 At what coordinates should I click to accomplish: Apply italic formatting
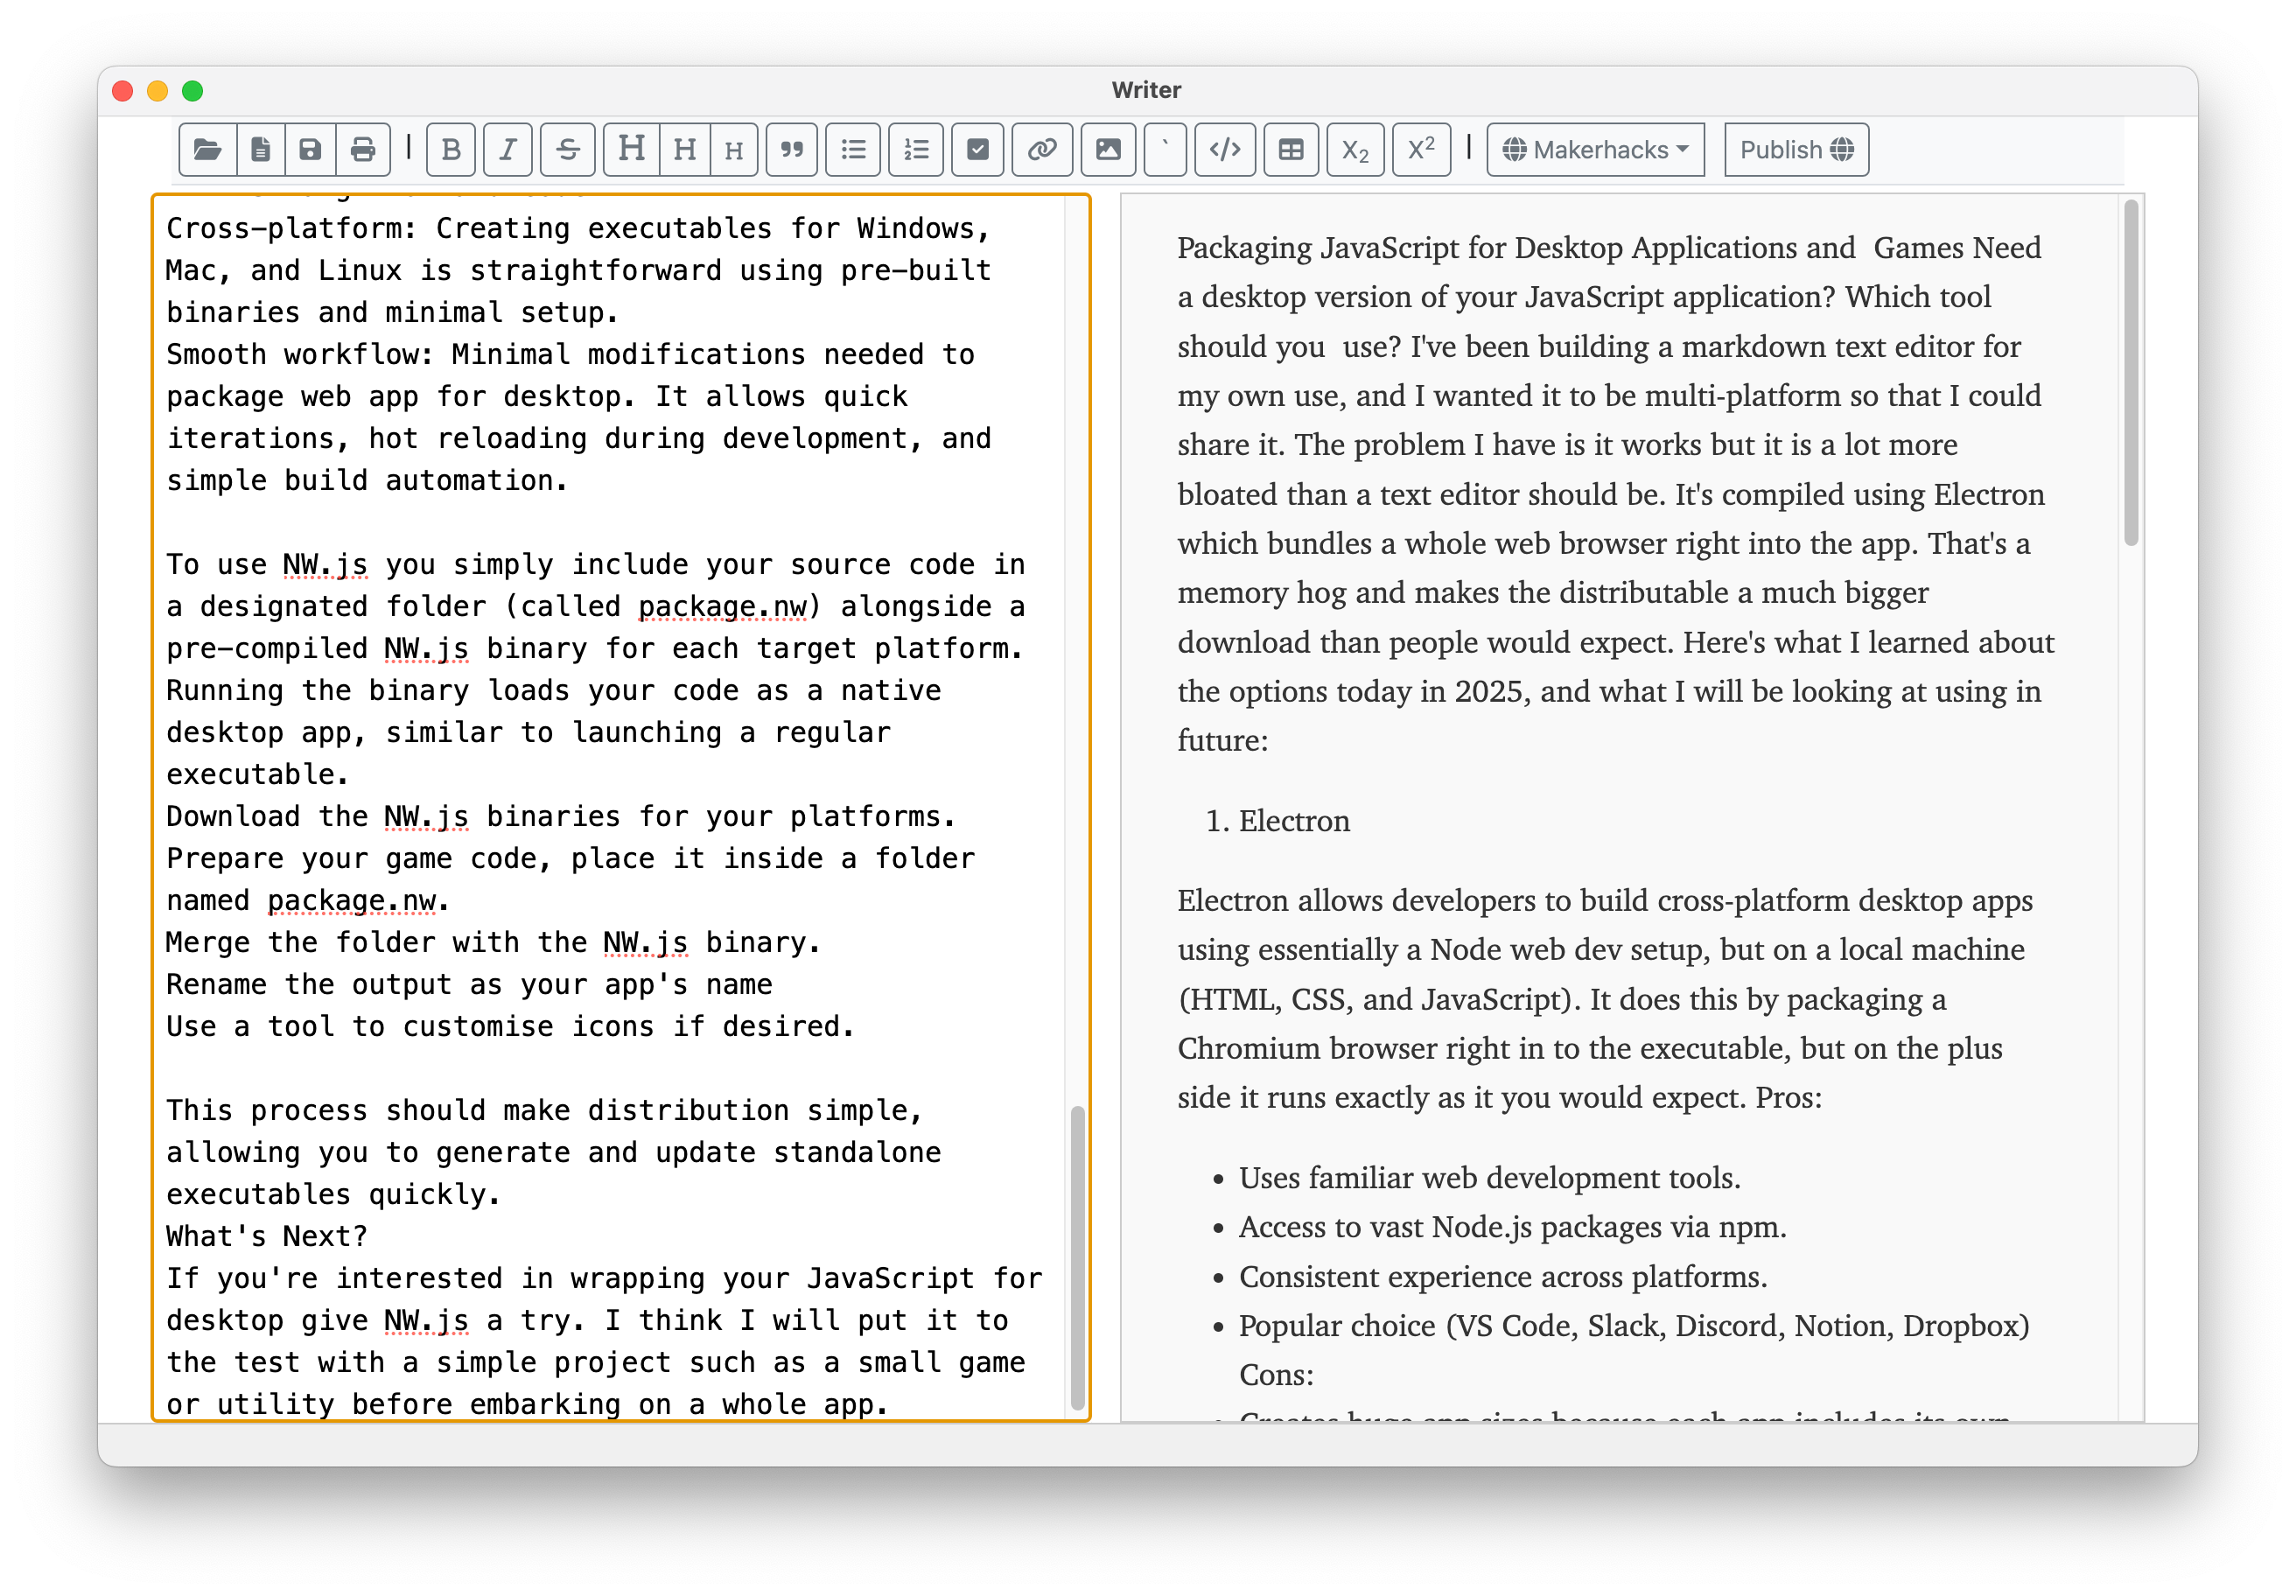508,150
